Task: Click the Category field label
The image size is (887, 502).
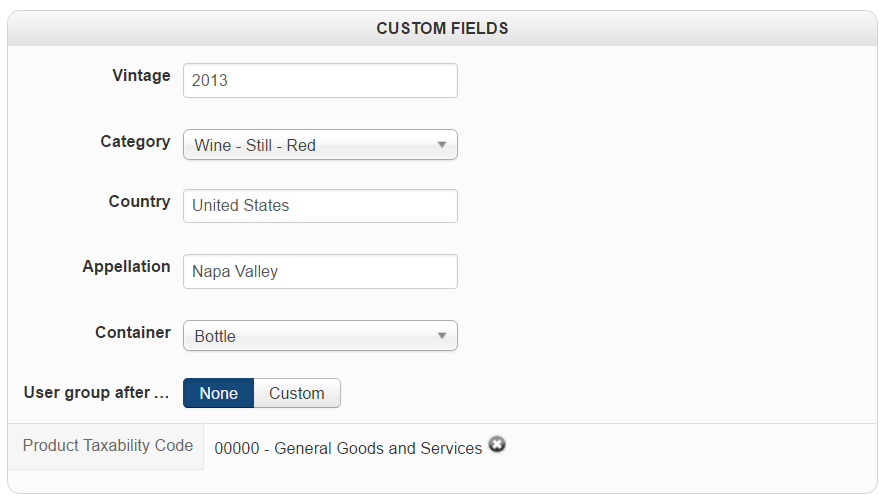Action: tap(135, 142)
